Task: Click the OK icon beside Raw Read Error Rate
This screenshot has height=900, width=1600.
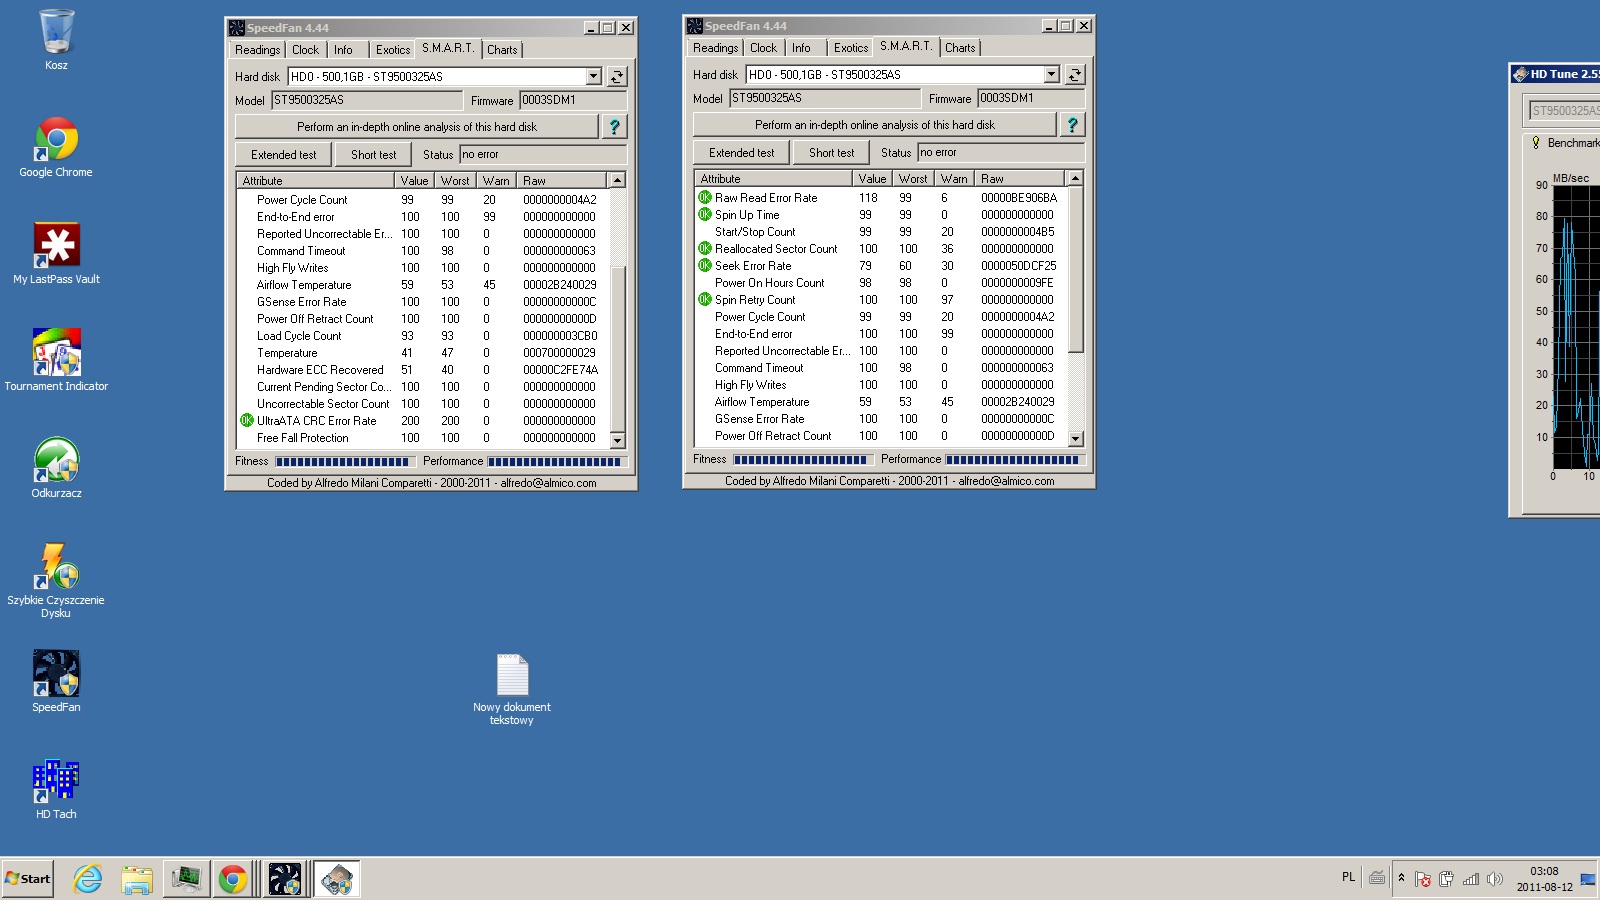Action: tap(705, 198)
